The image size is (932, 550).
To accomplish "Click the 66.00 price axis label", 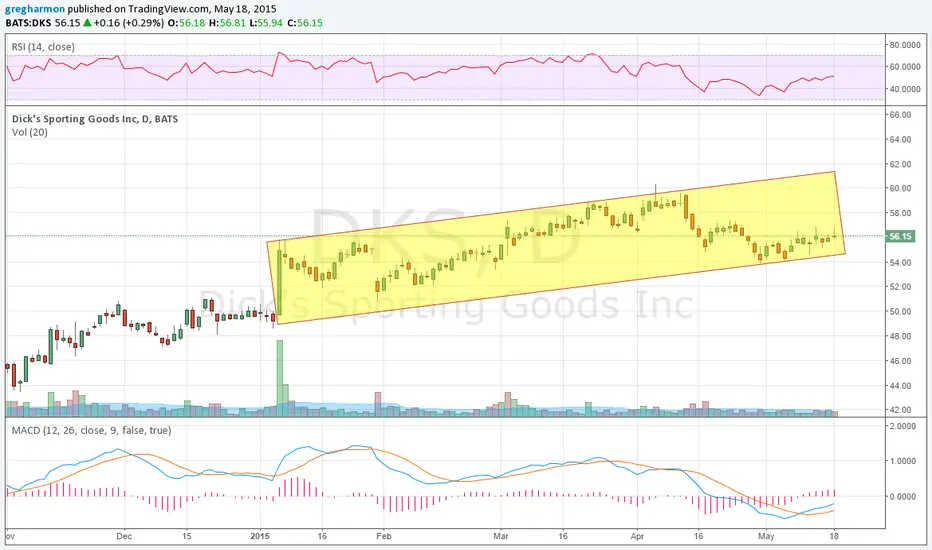I will (x=900, y=115).
